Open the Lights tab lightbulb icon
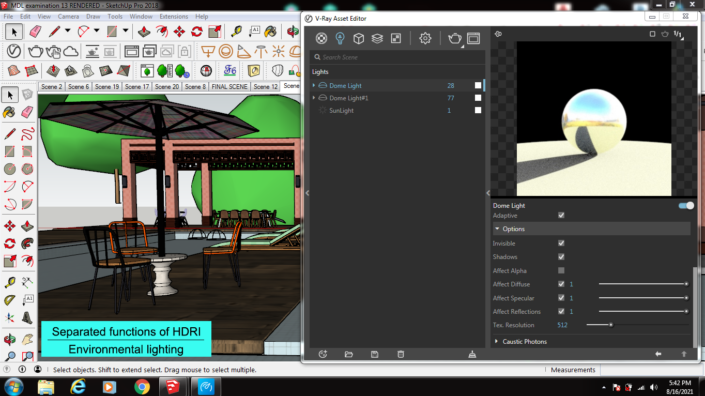The image size is (705, 396). click(x=340, y=39)
